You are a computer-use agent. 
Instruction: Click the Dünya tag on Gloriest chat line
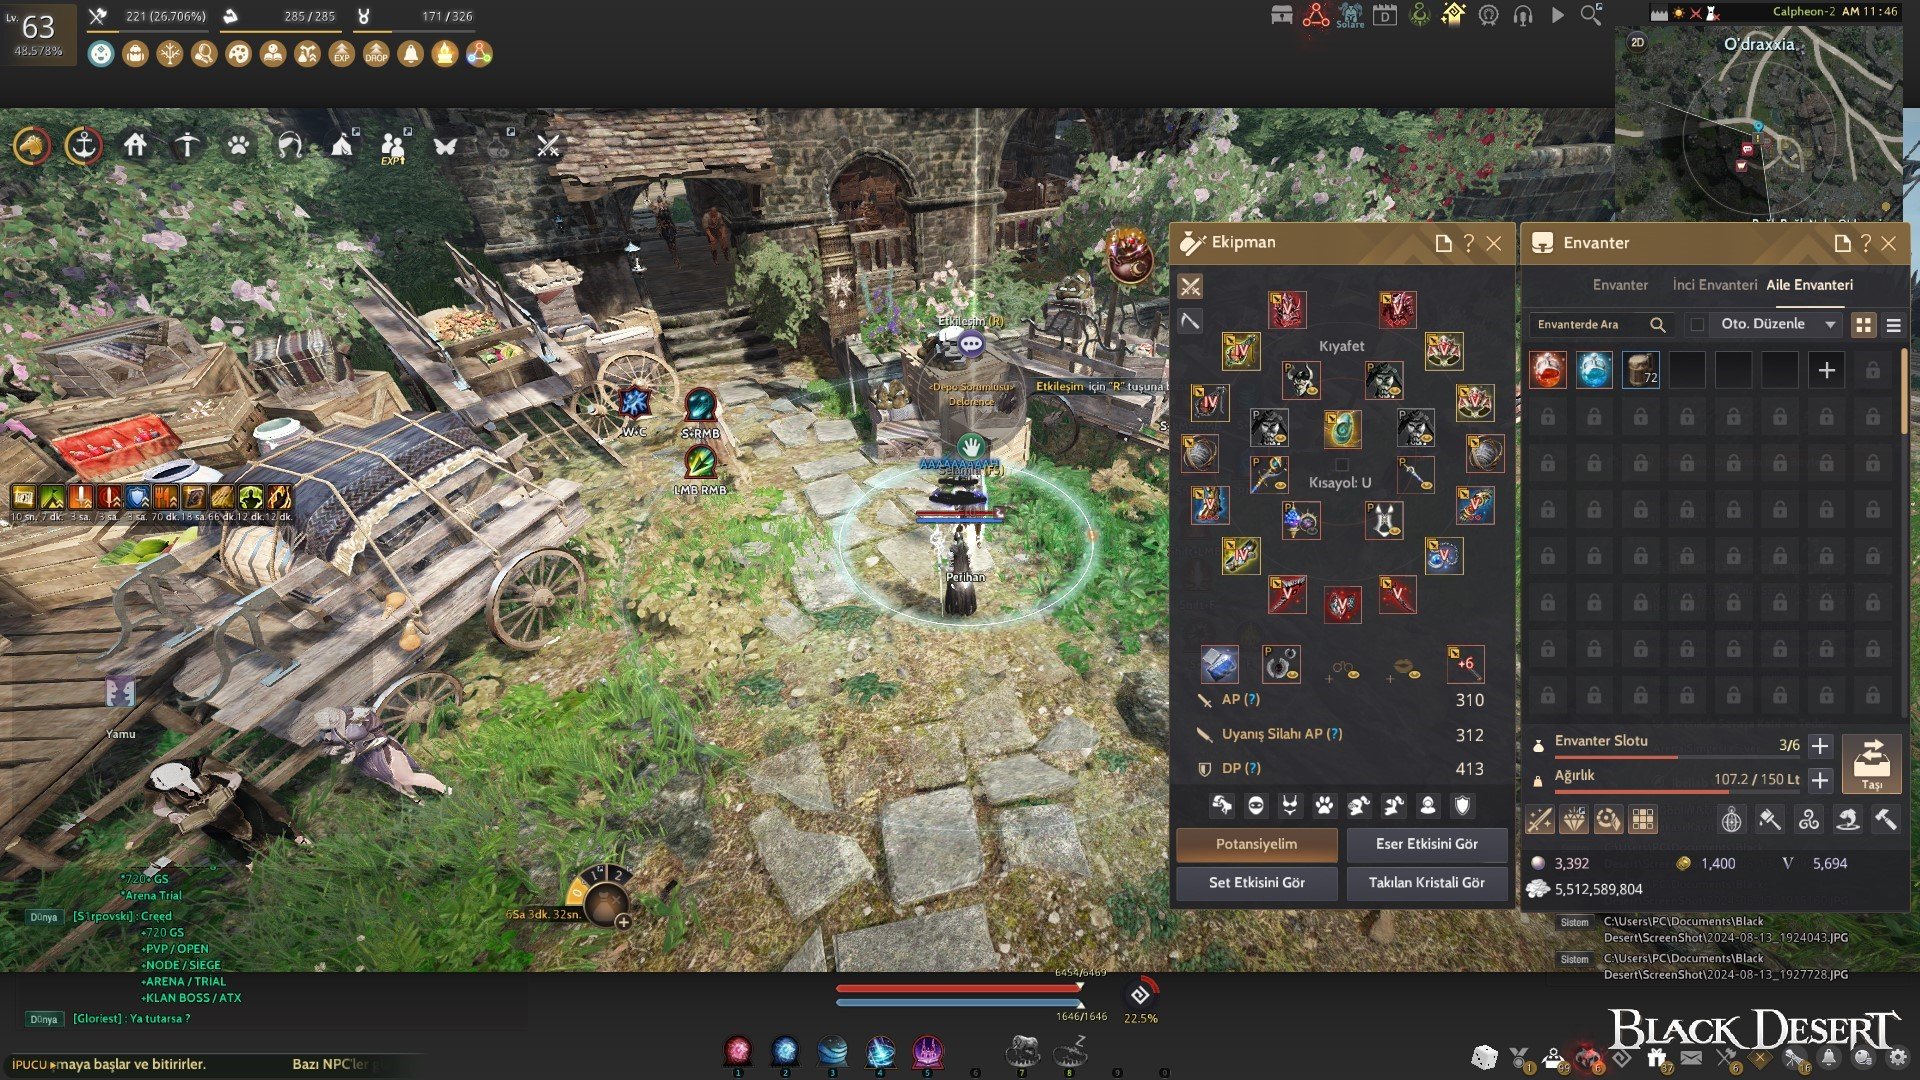point(43,1020)
